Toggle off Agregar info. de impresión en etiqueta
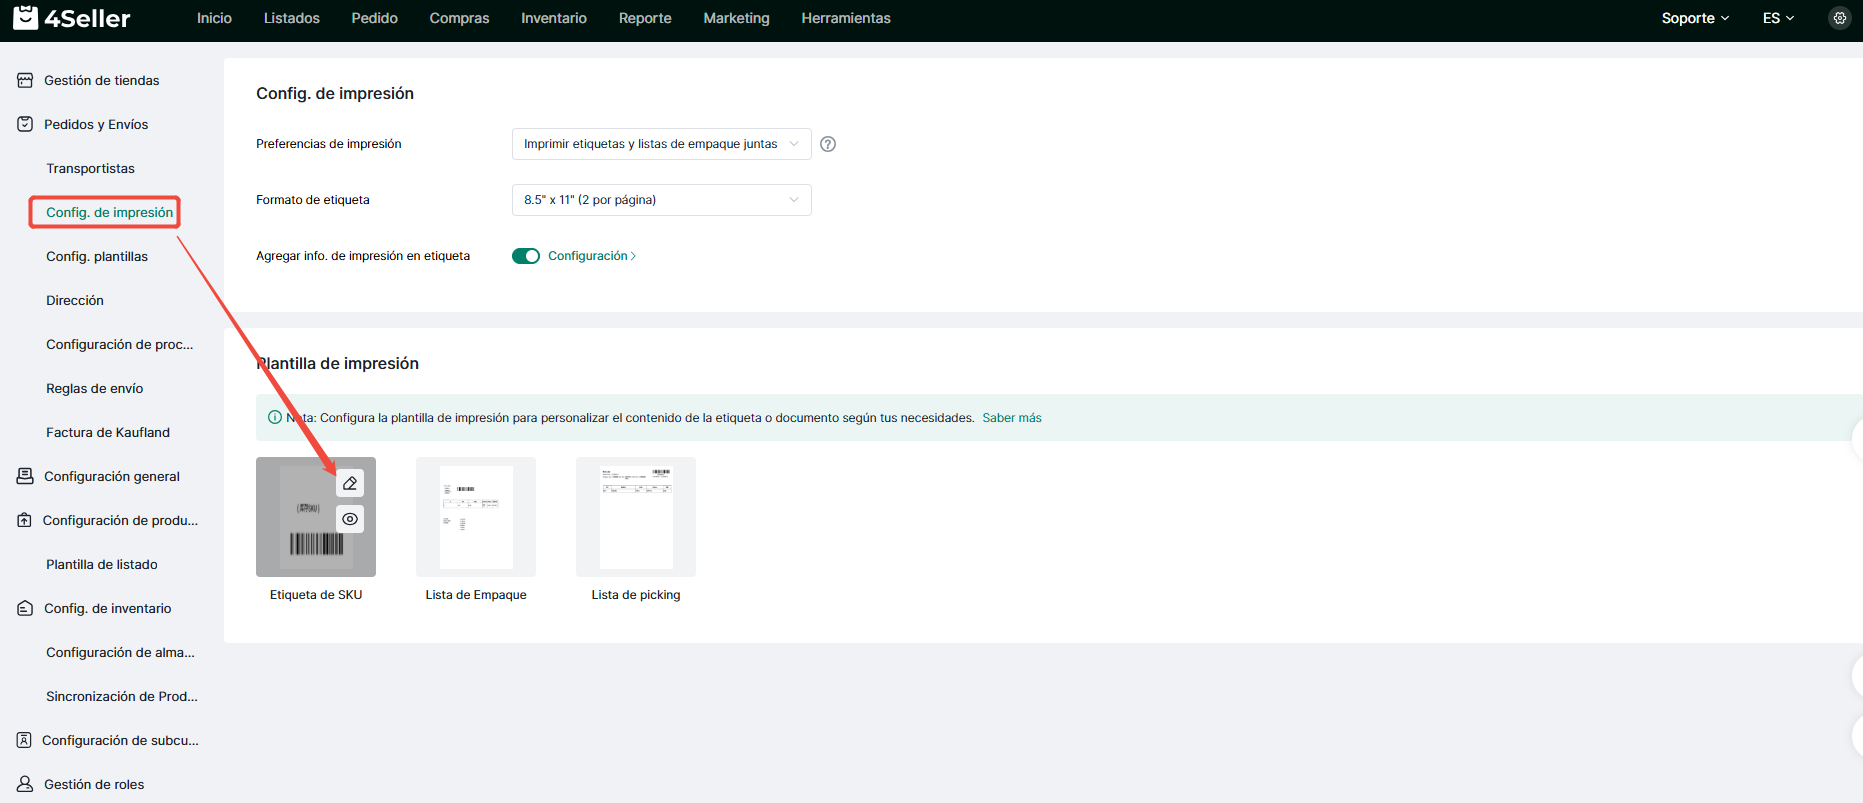This screenshot has width=1863, height=803. pos(526,256)
